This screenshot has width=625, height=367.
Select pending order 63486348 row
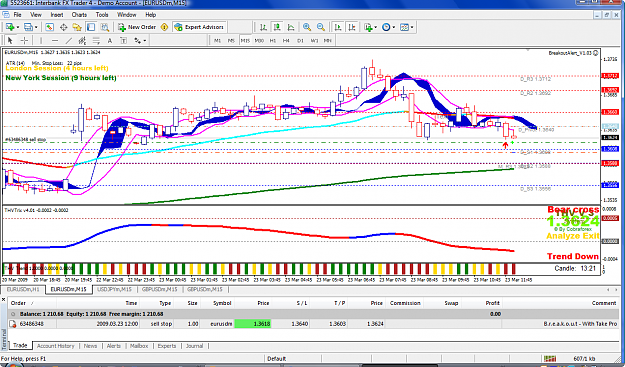point(313,324)
